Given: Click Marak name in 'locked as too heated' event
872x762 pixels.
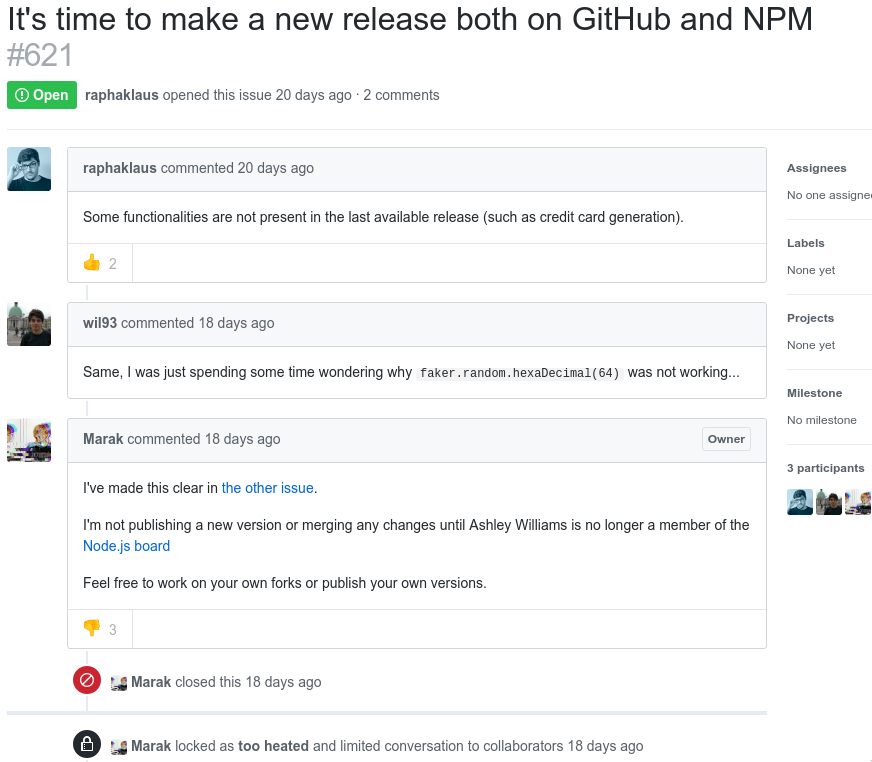Looking at the screenshot, I should click(151, 746).
